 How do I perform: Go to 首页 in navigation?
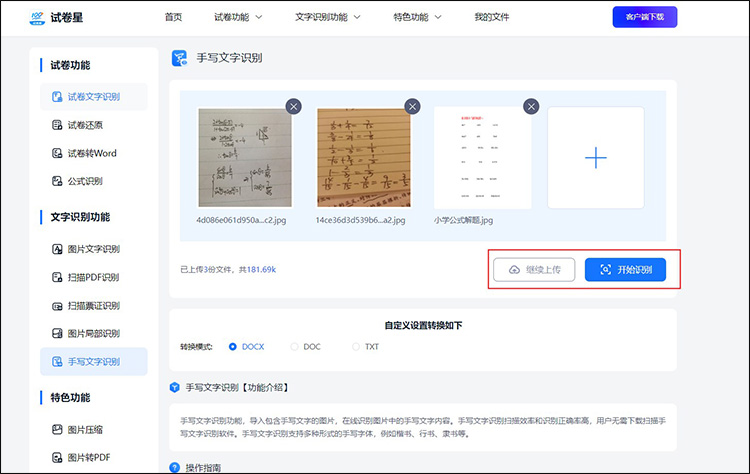click(x=173, y=17)
